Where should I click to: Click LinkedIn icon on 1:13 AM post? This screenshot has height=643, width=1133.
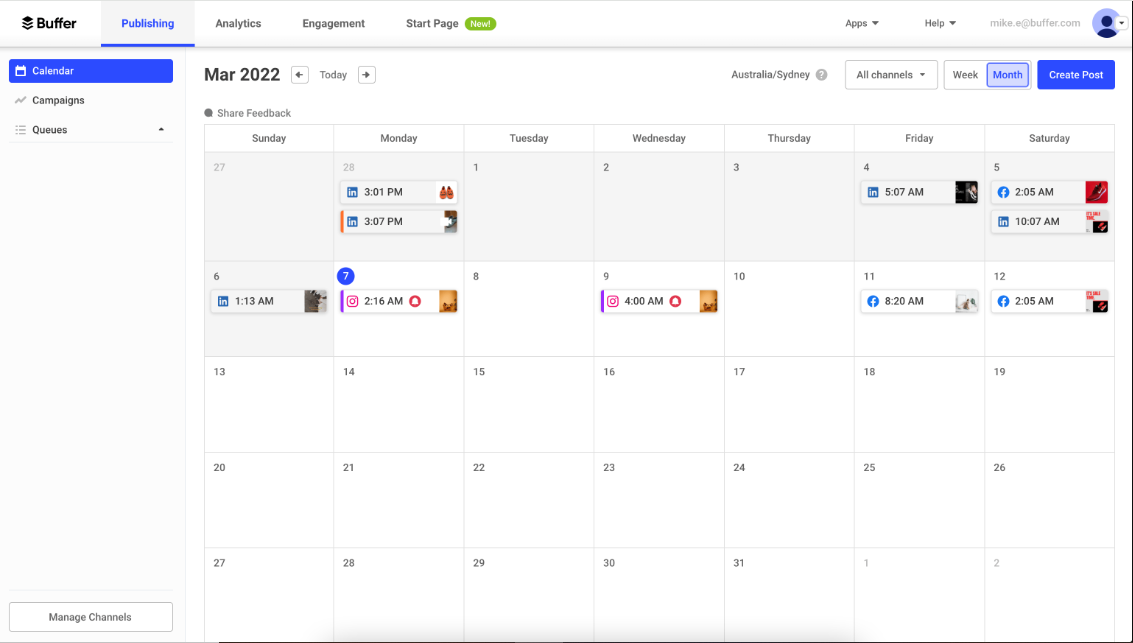(x=223, y=301)
